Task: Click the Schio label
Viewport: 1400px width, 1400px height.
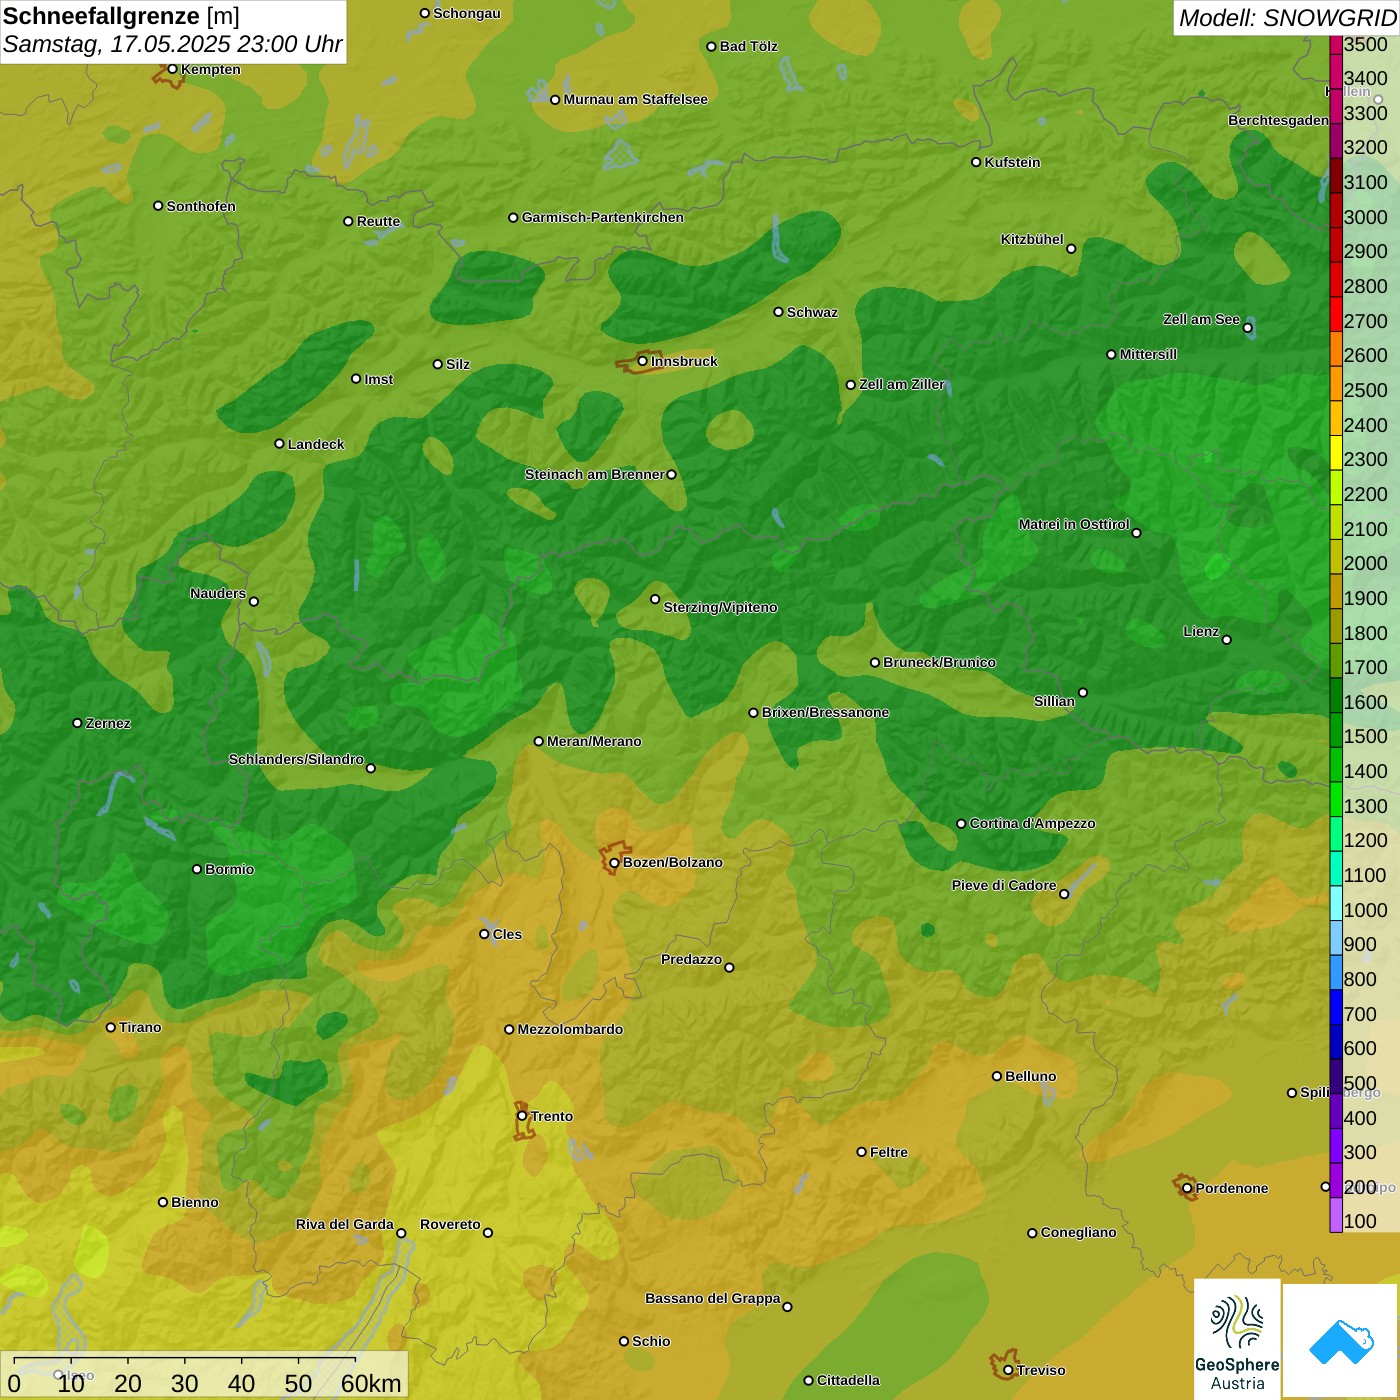Action: (651, 1341)
